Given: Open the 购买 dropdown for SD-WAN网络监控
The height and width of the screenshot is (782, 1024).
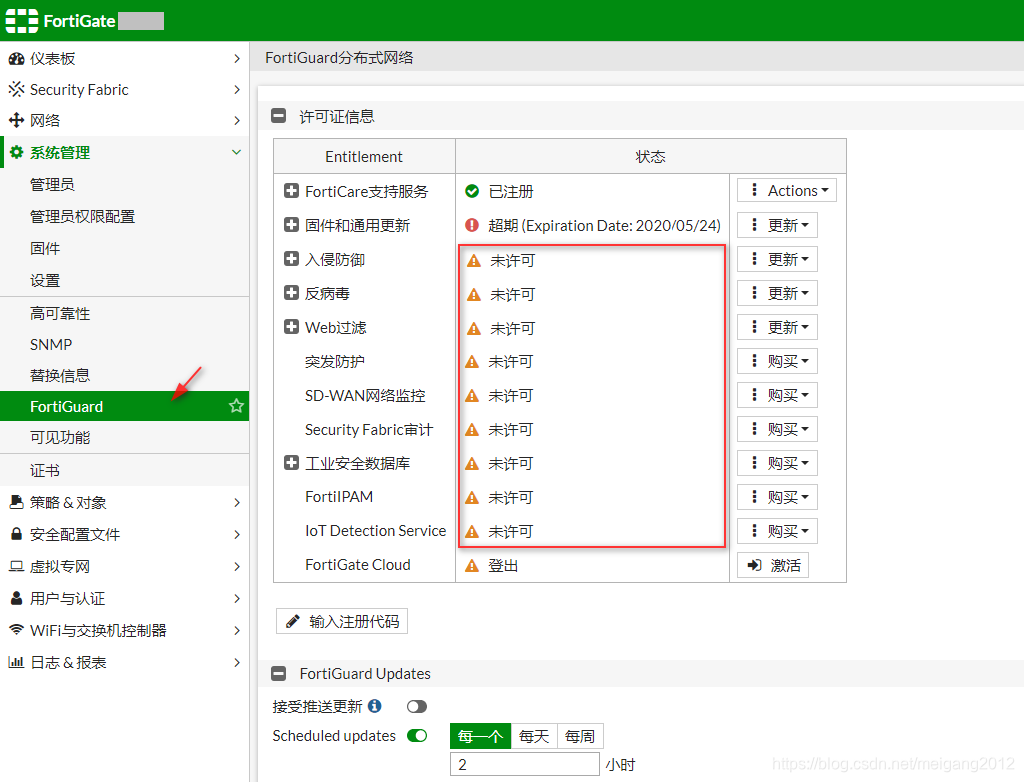Looking at the screenshot, I should pos(777,395).
